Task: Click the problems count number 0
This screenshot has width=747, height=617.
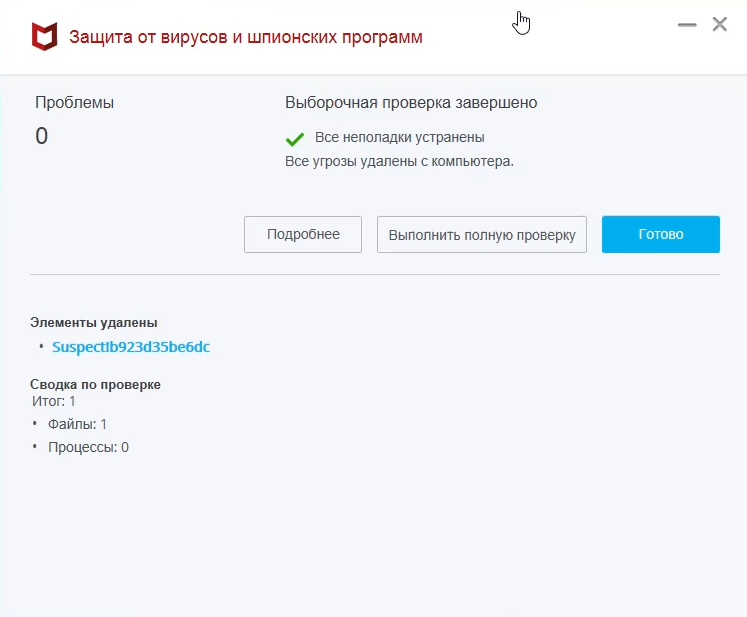Action: pyautogui.click(x=42, y=136)
